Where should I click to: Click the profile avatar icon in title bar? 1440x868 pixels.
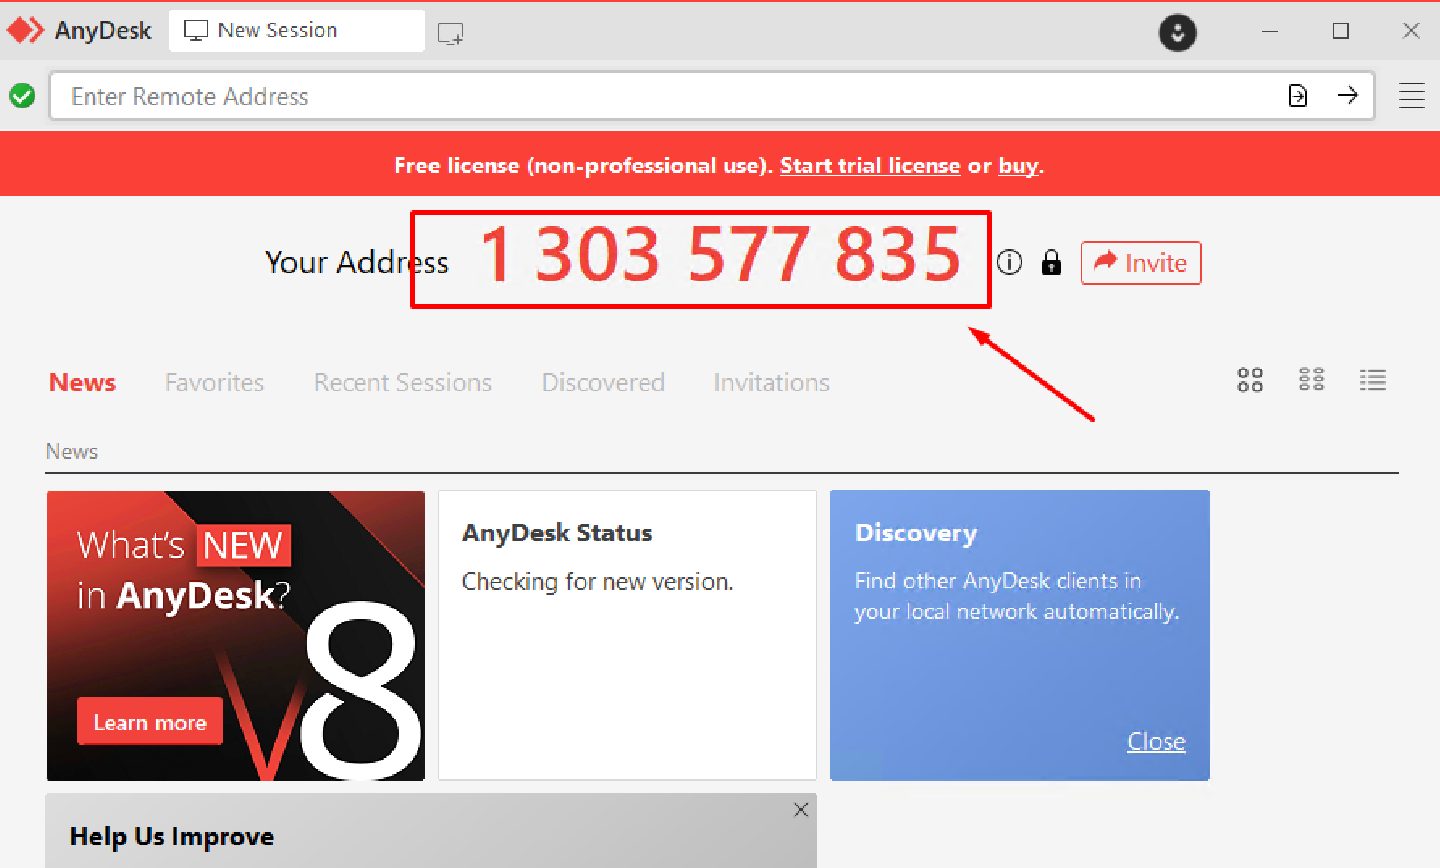(1177, 32)
